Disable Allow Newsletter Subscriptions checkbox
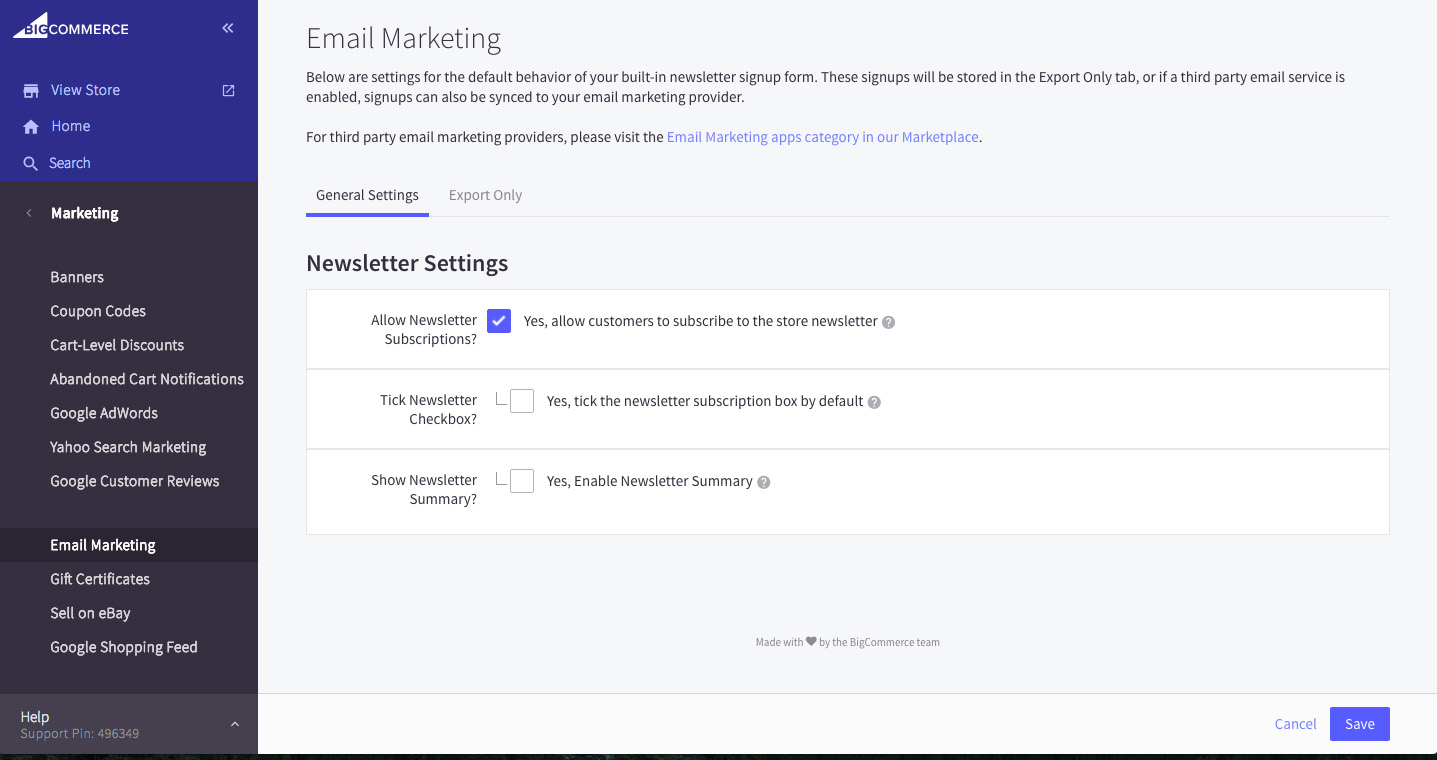1437x760 pixels. [x=498, y=321]
